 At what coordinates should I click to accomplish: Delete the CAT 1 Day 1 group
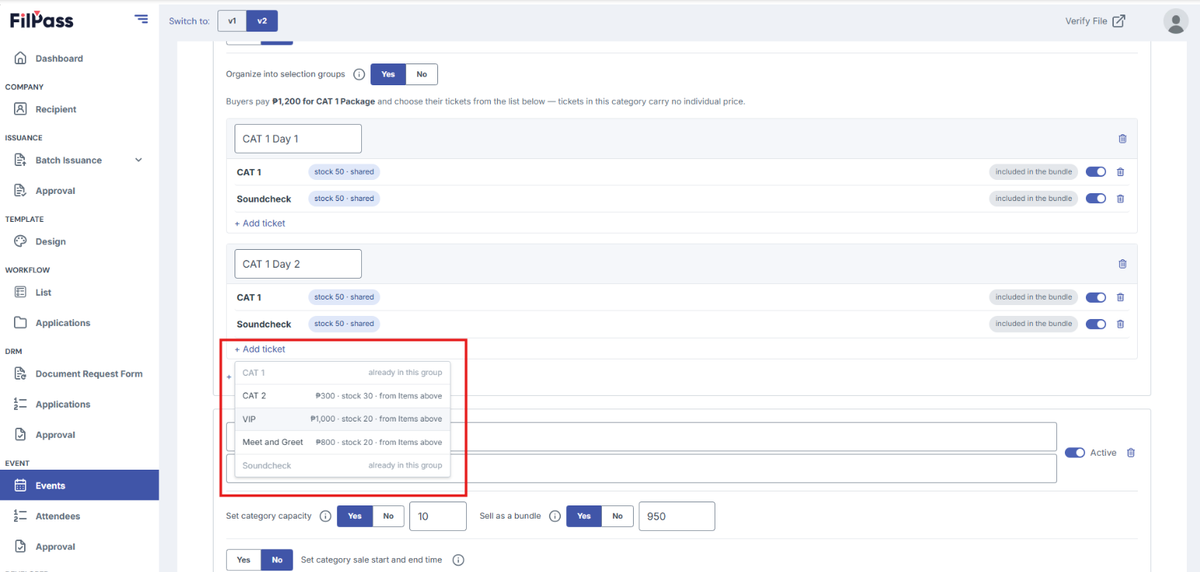point(1122,139)
